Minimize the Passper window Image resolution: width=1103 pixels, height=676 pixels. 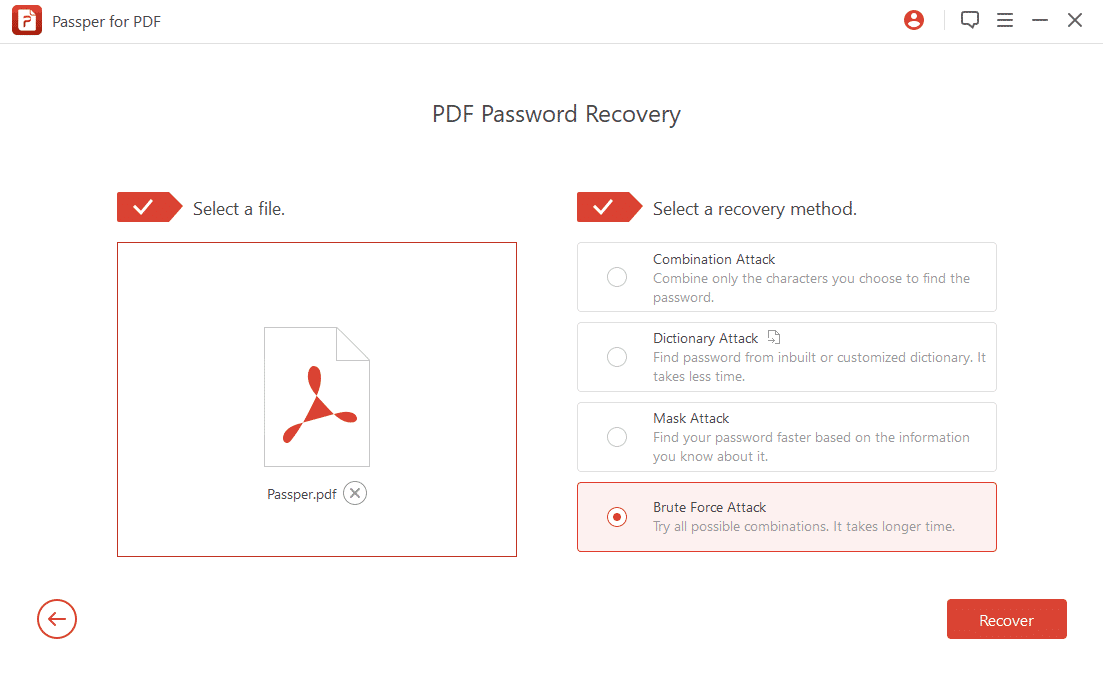[1040, 20]
